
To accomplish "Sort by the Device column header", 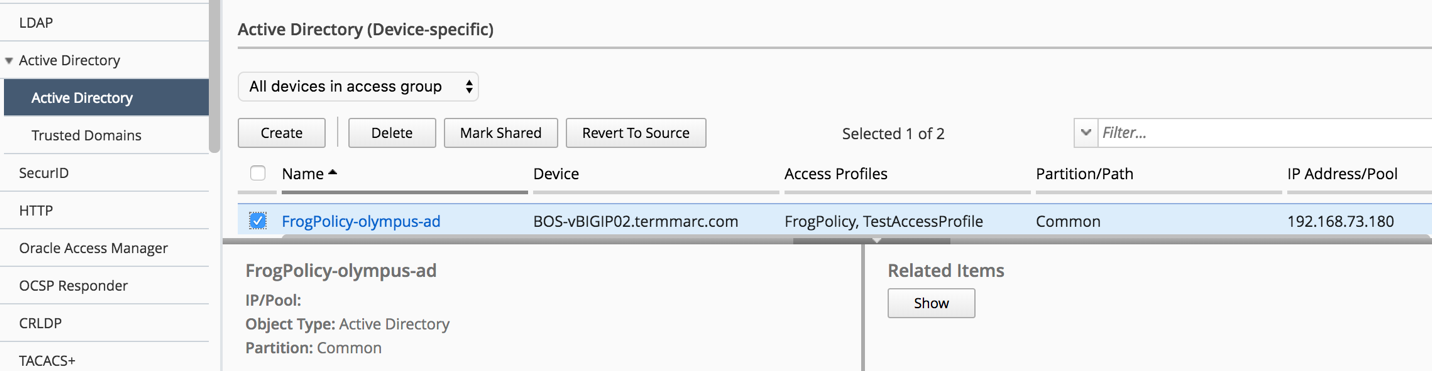I will (556, 174).
